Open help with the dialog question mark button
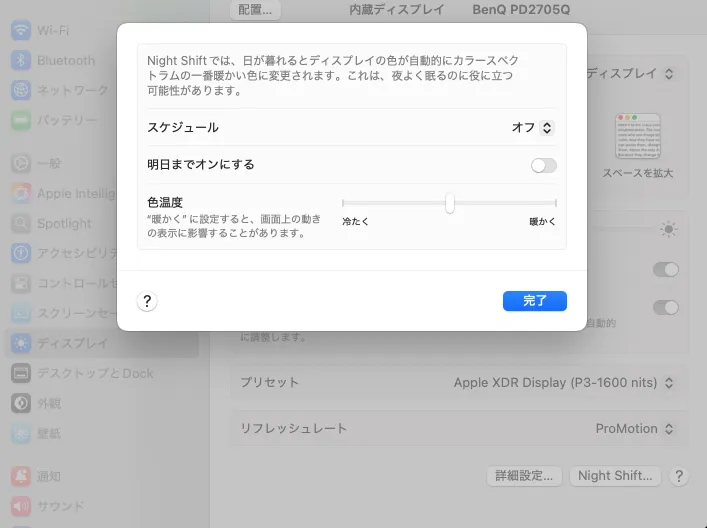 (x=147, y=301)
